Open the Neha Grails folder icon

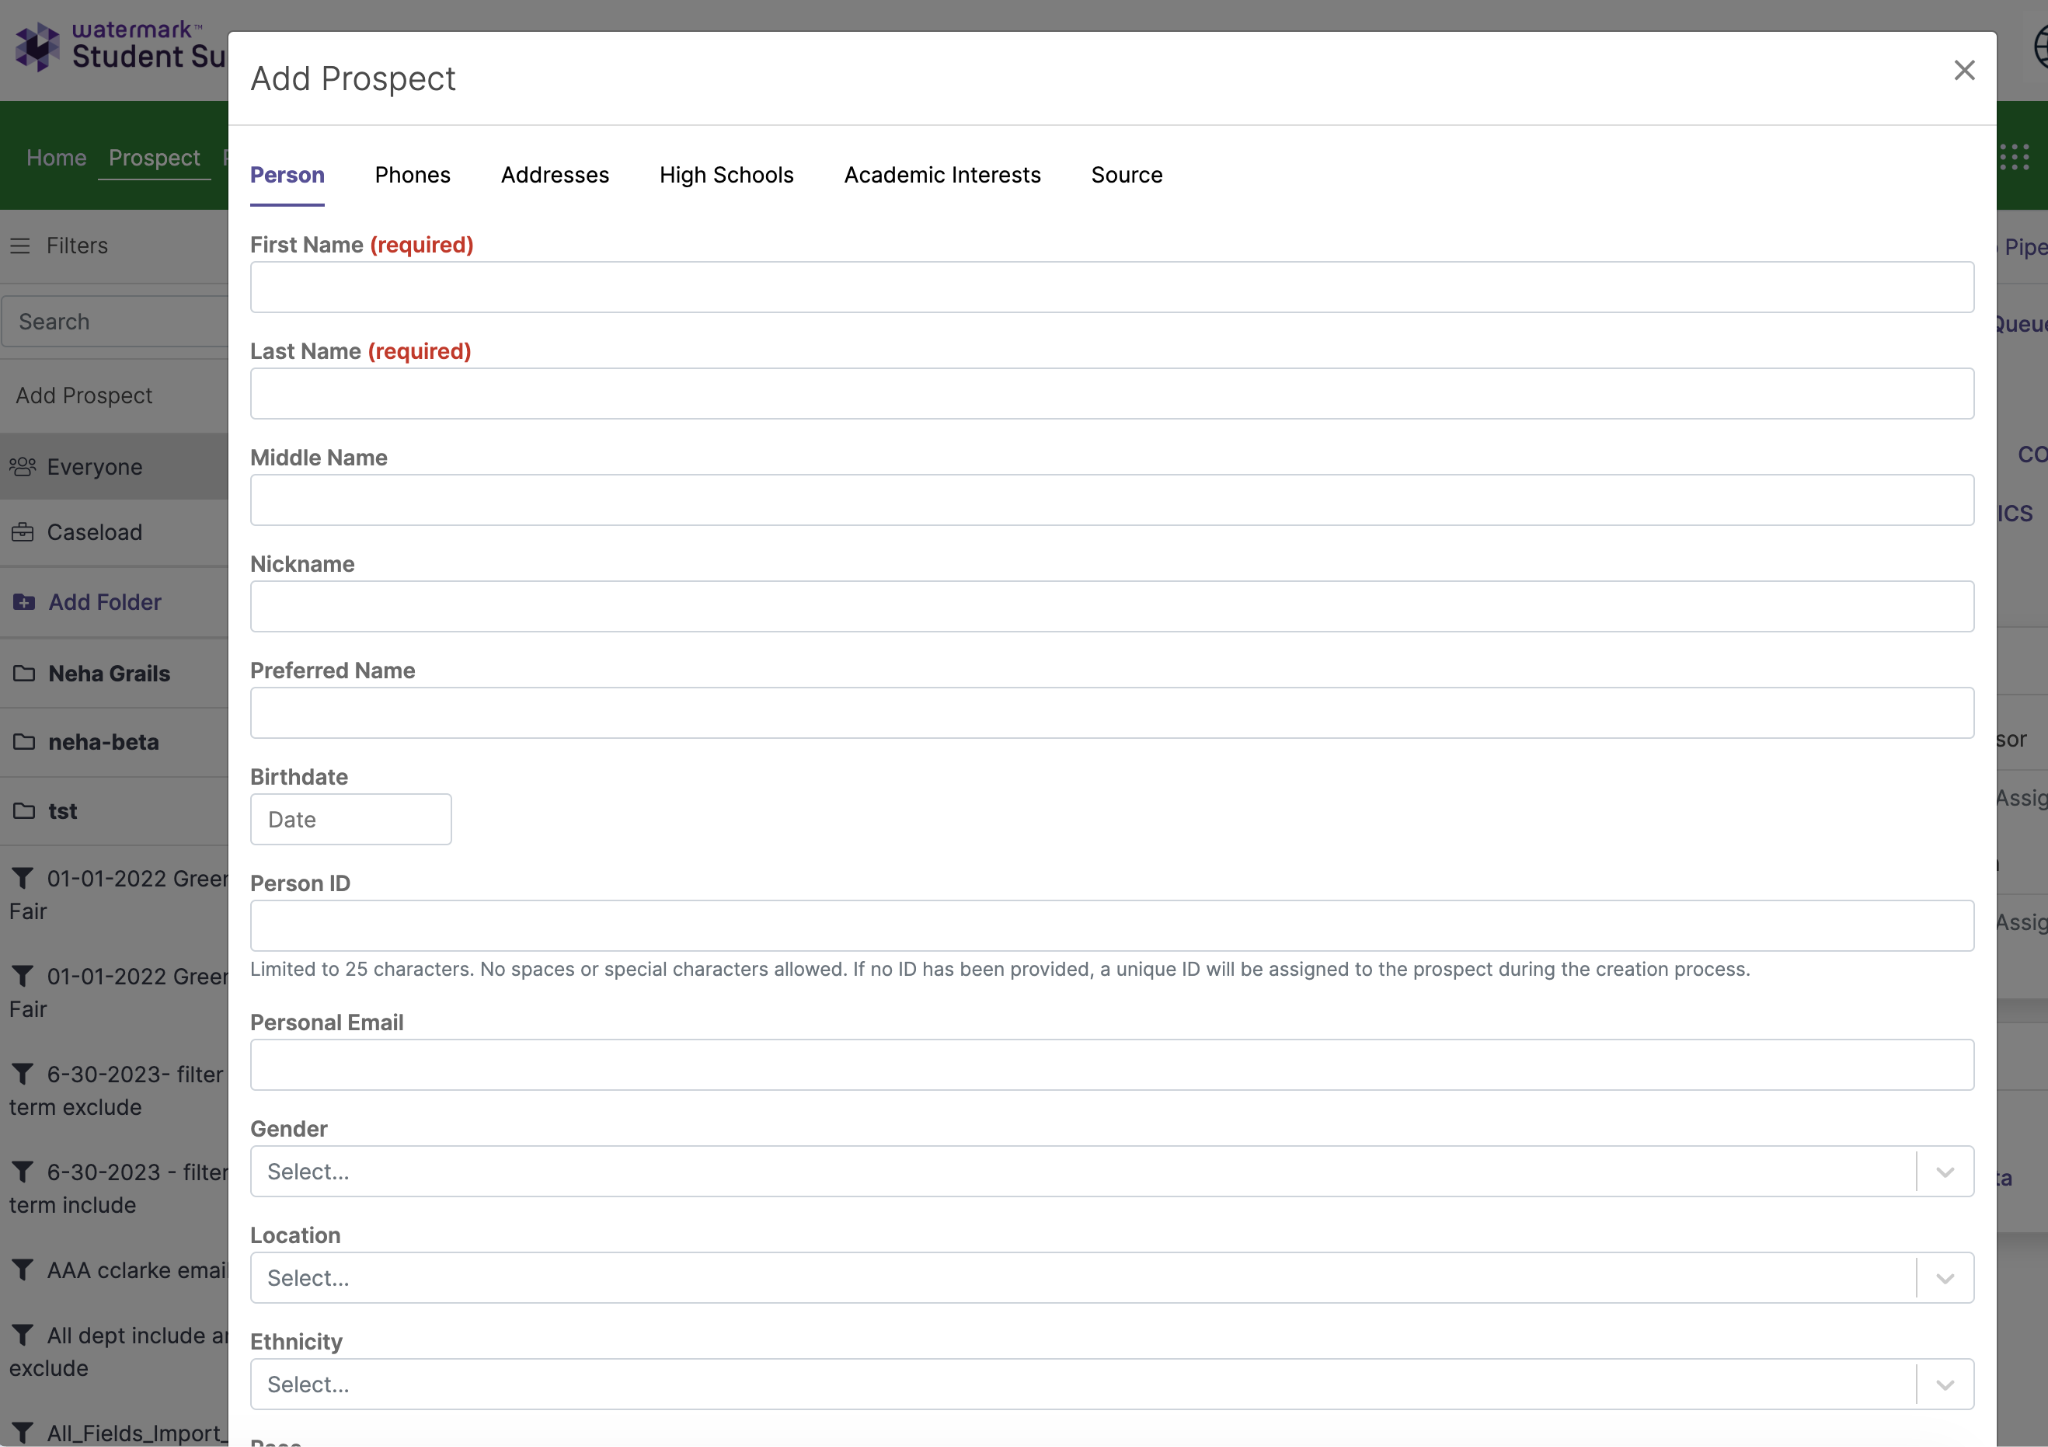(x=24, y=673)
